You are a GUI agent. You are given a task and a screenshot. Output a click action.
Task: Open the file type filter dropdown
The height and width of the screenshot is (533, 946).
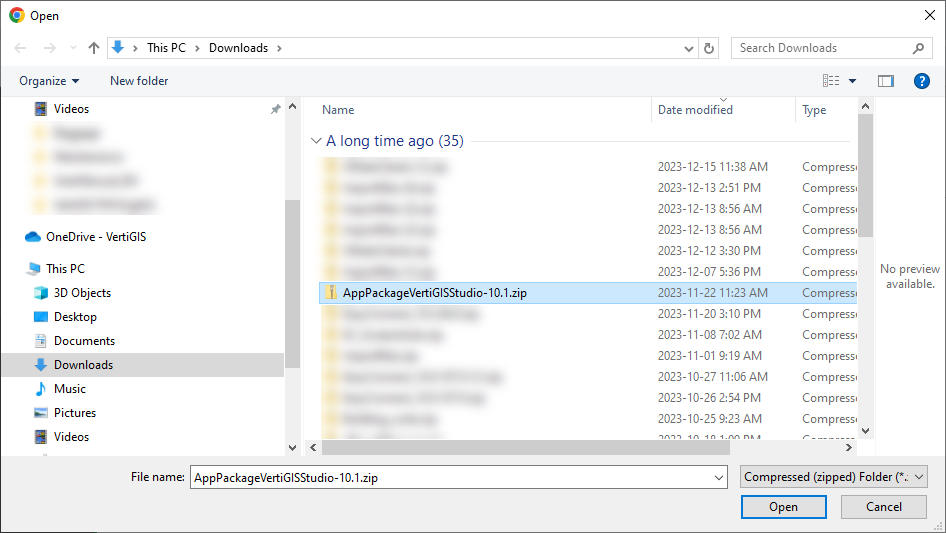[835, 478]
